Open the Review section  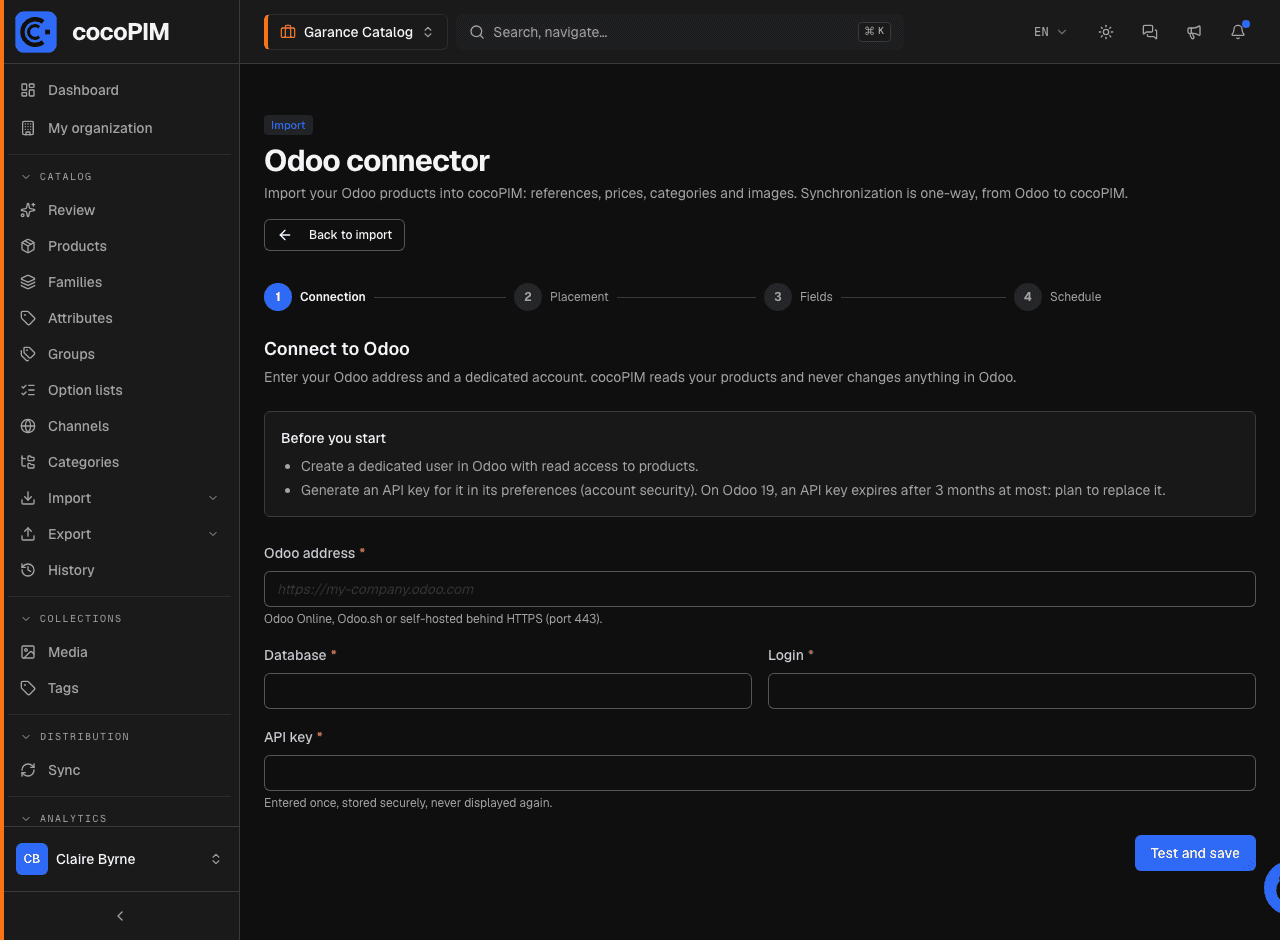[120, 210]
